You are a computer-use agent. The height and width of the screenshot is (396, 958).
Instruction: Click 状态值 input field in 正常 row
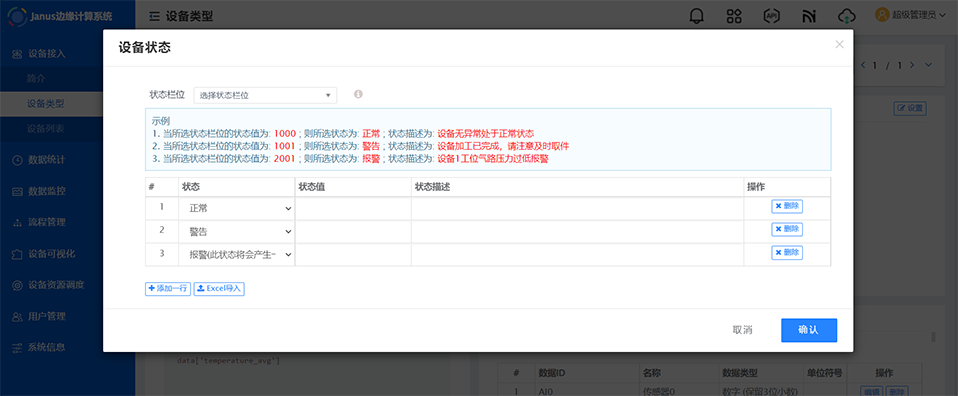point(353,208)
